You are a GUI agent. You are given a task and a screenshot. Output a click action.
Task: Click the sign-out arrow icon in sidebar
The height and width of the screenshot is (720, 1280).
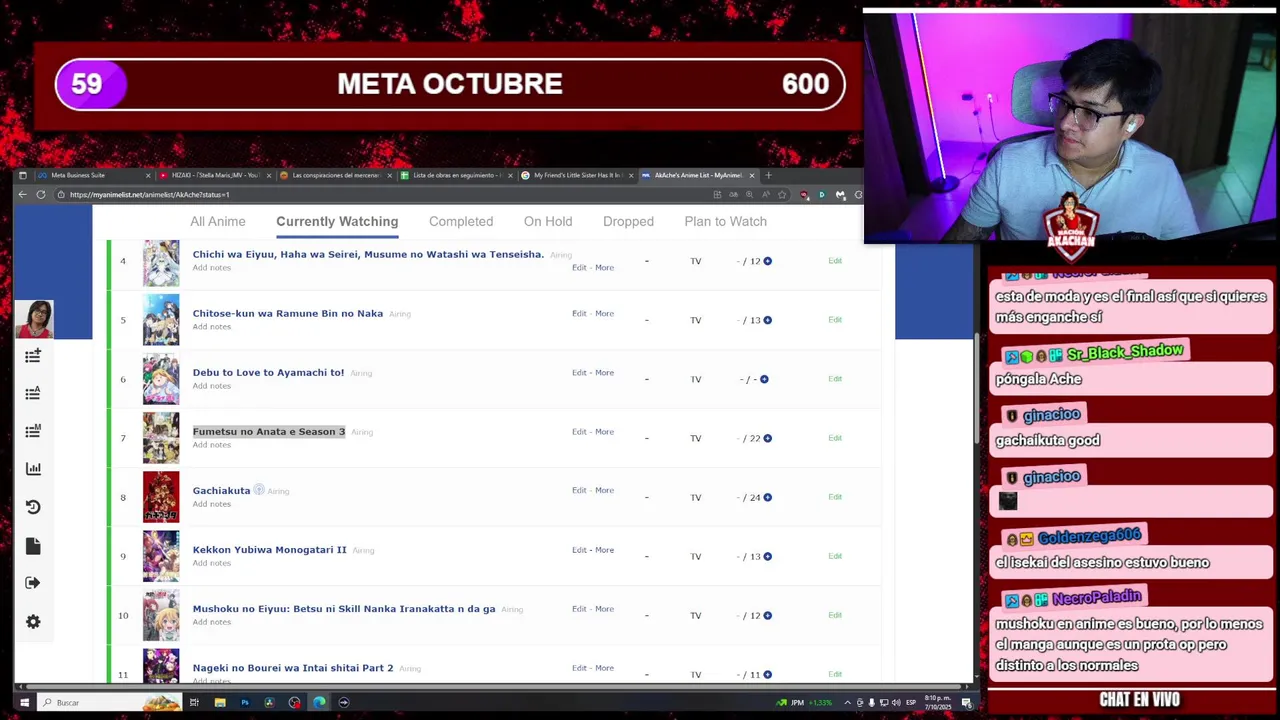pyautogui.click(x=33, y=583)
